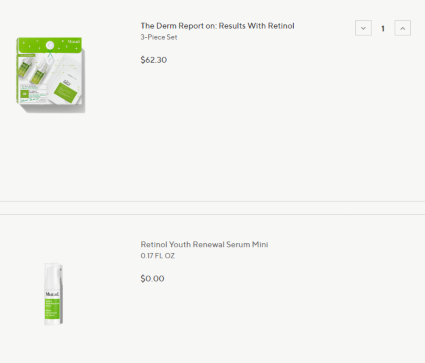Click the divider between the two cart items

point(212,208)
